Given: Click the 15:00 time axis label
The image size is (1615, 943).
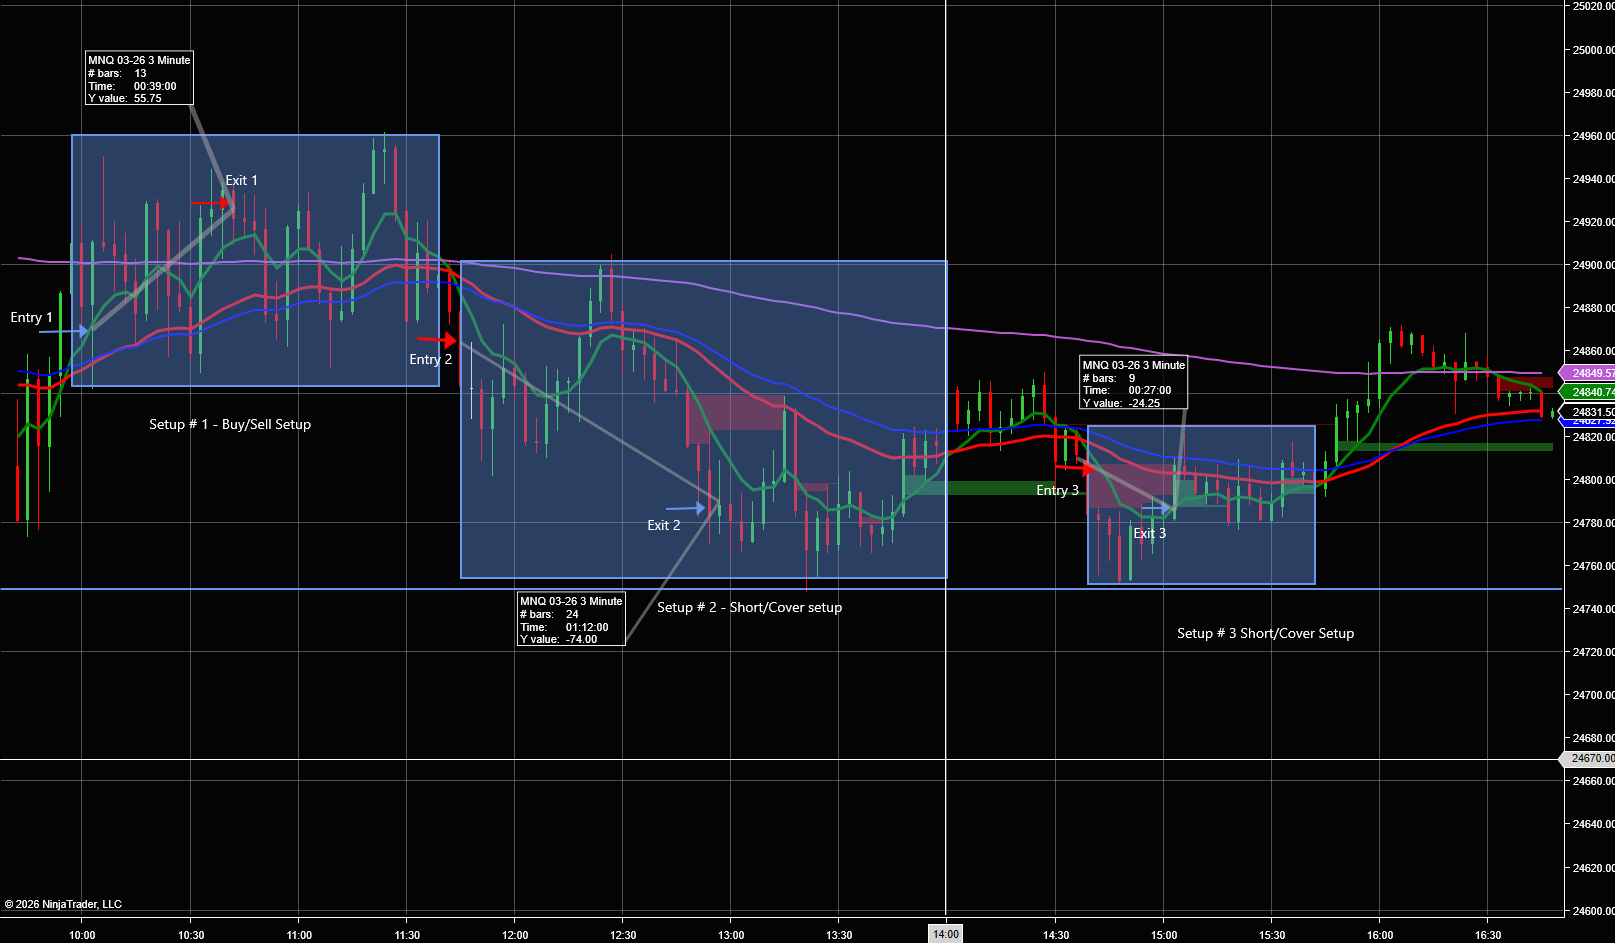Looking at the screenshot, I should (1164, 935).
